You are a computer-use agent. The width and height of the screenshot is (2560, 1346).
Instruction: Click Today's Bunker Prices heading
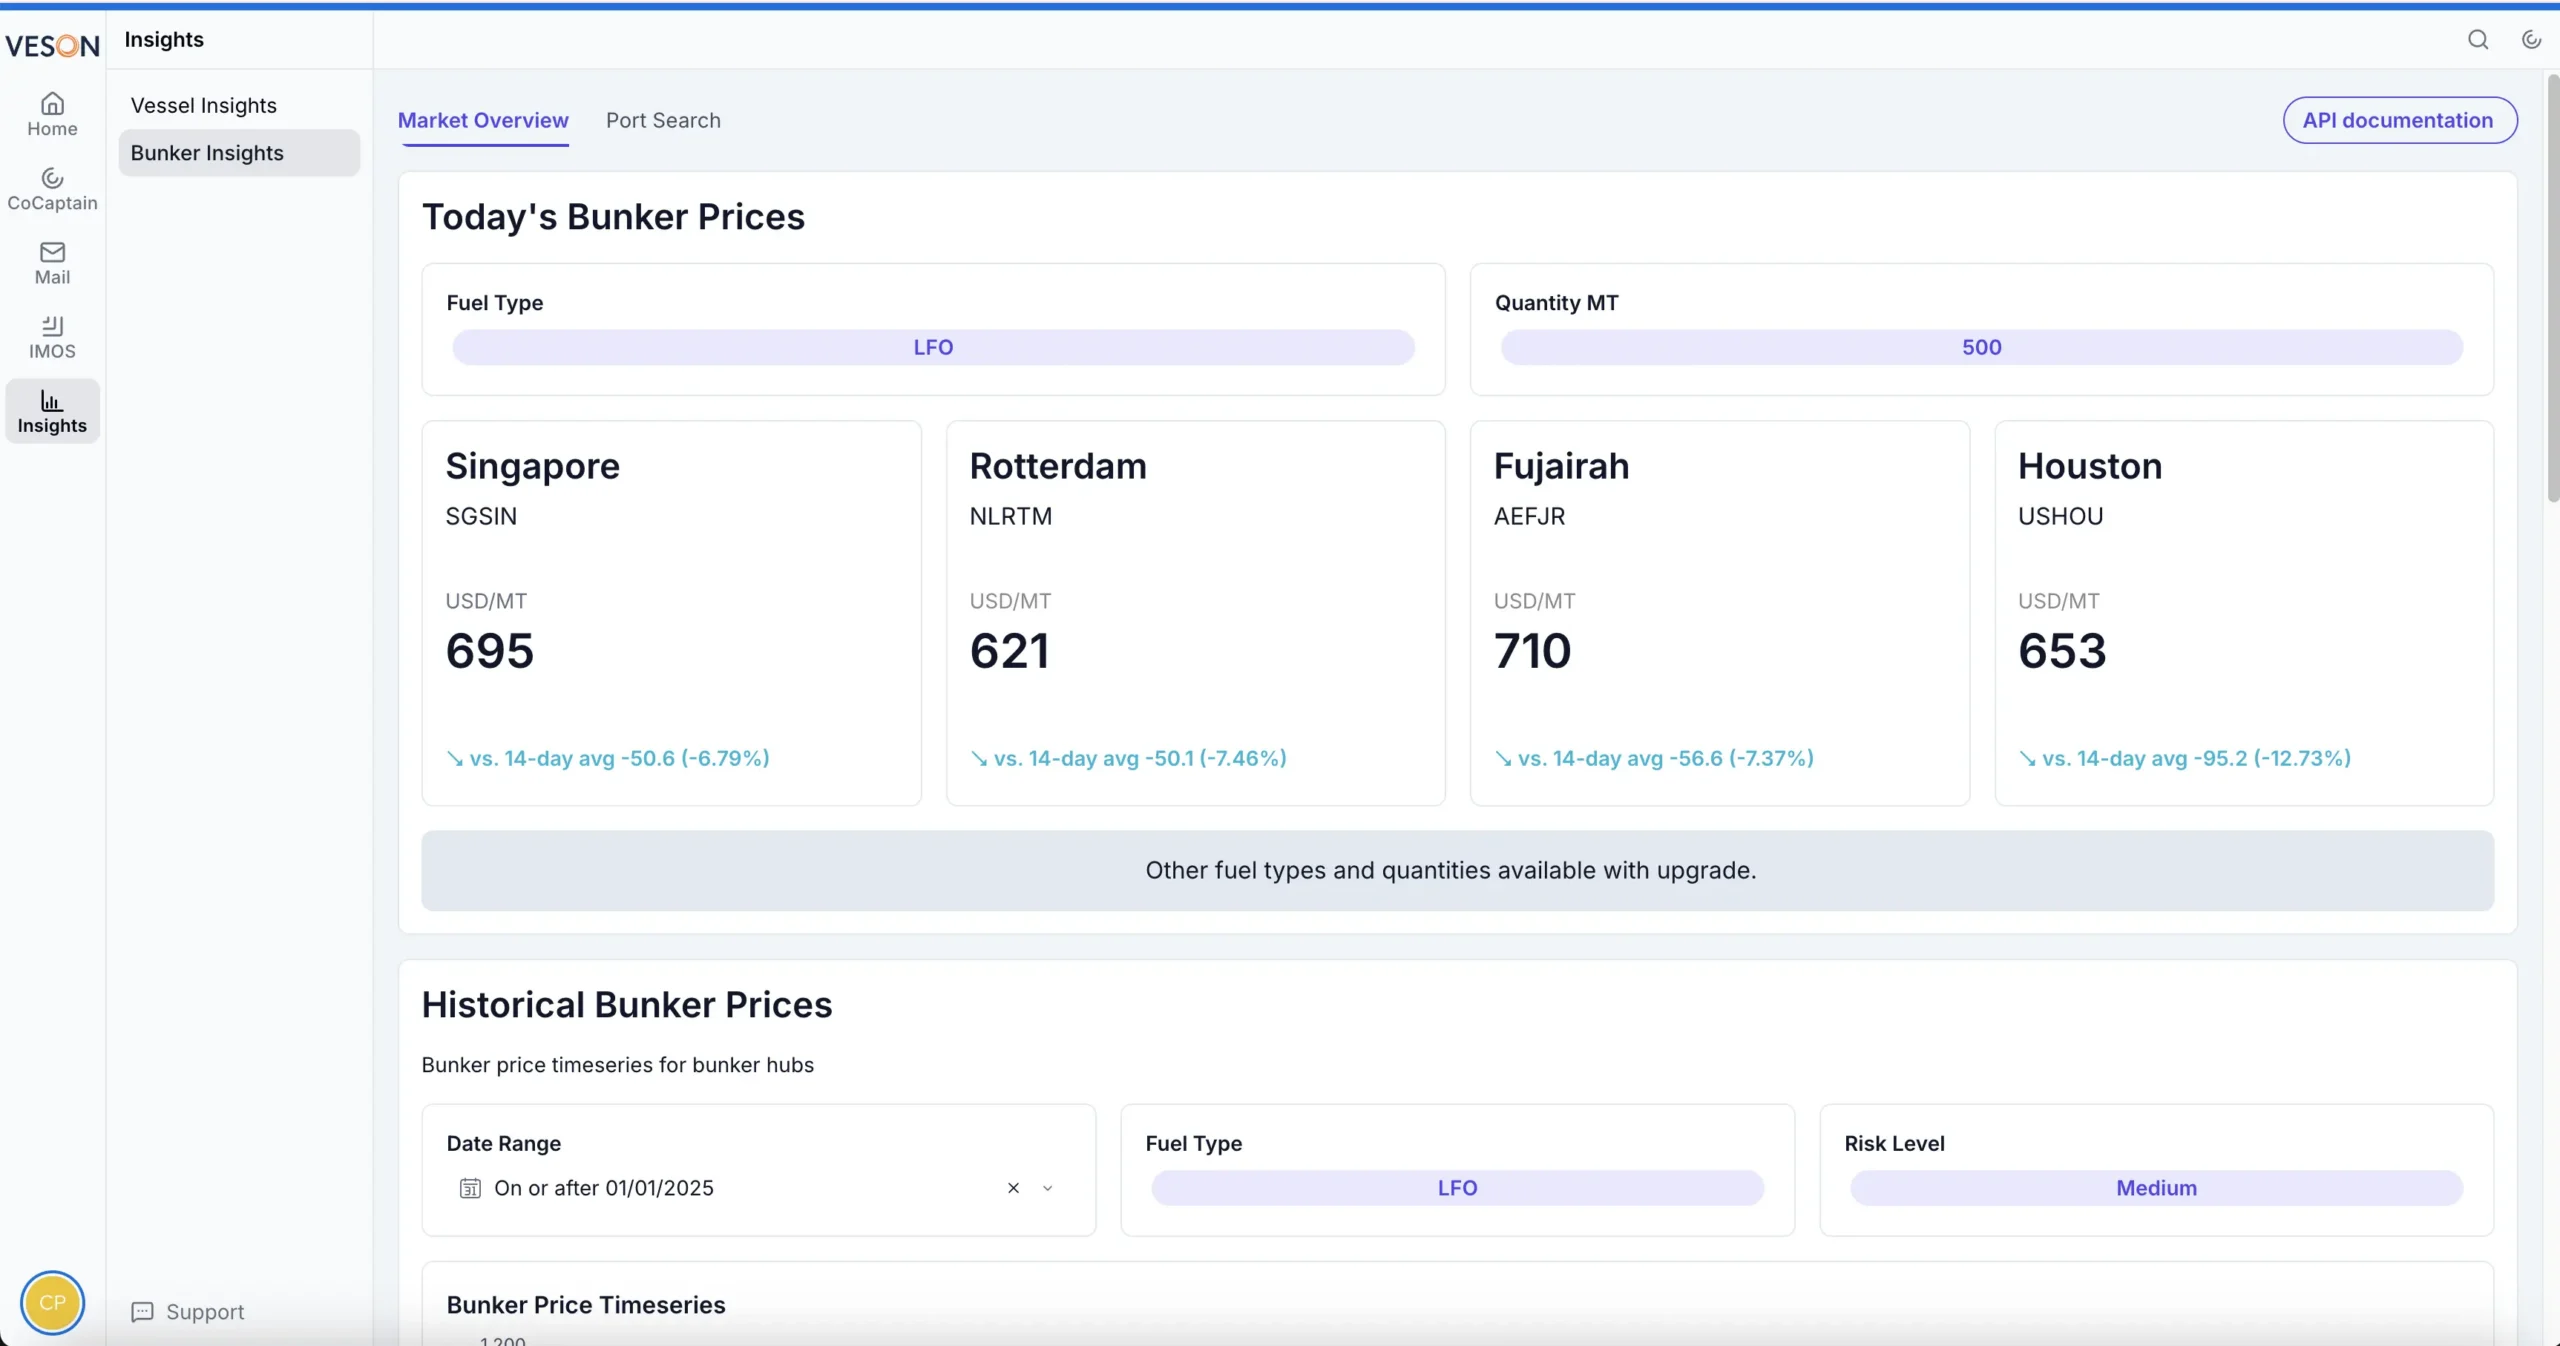click(x=613, y=216)
